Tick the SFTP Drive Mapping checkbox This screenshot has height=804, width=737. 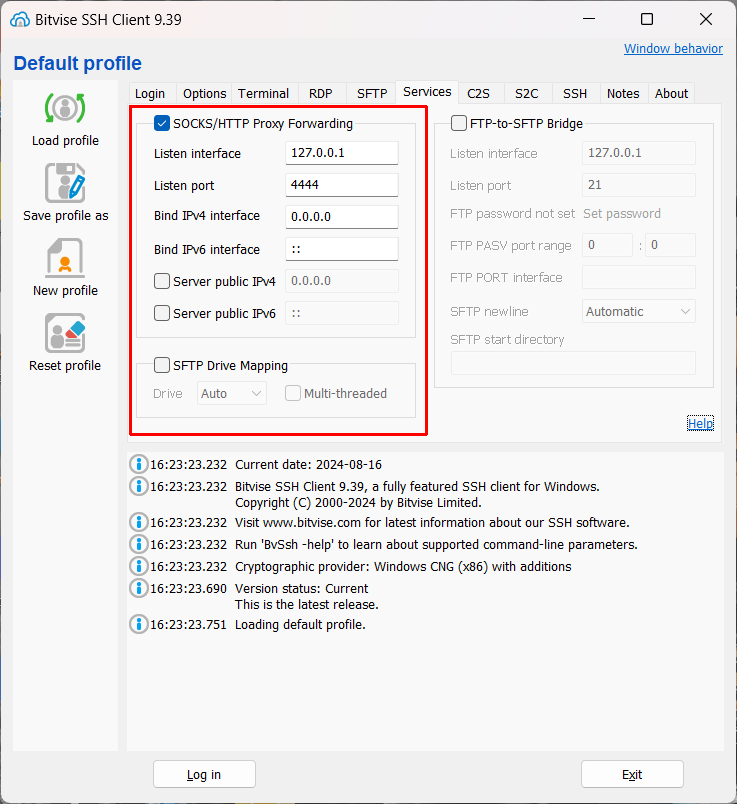click(162, 365)
